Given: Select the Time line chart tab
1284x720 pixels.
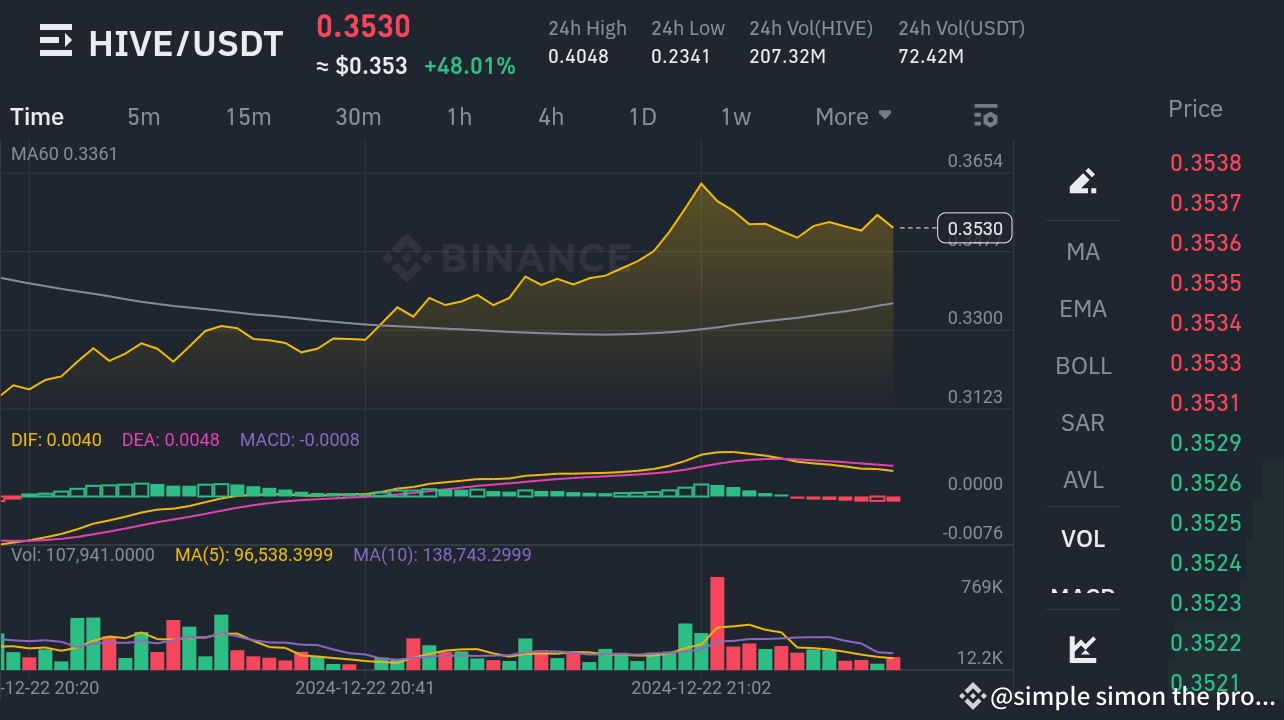Looking at the screenshot, I should click(x=36, y=116).
